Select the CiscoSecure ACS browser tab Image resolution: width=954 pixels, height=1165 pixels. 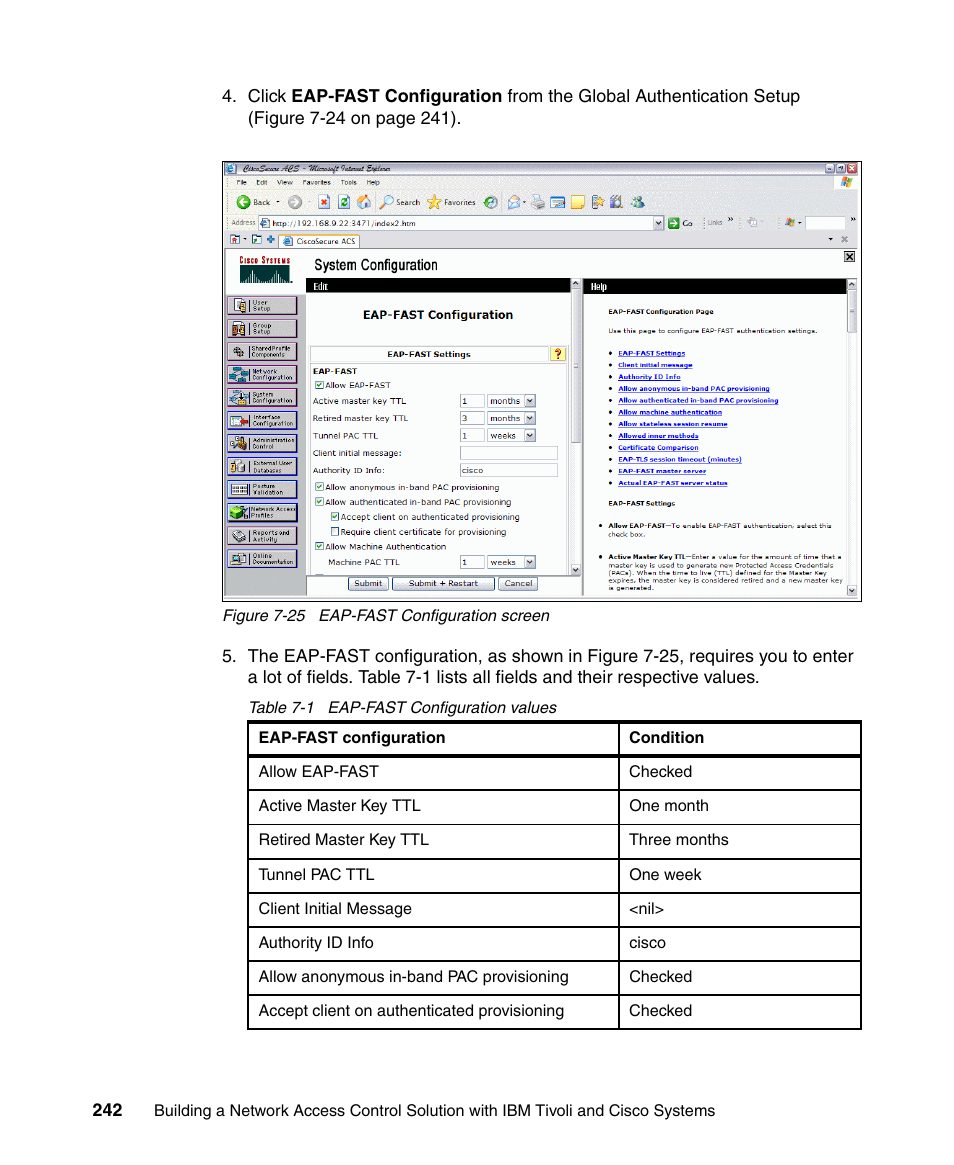tap(320, 241)
